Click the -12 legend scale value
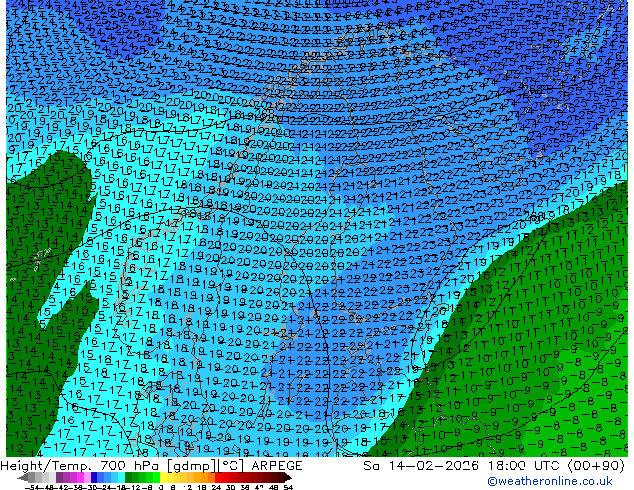Screen dimensions: 634x490 133,488
